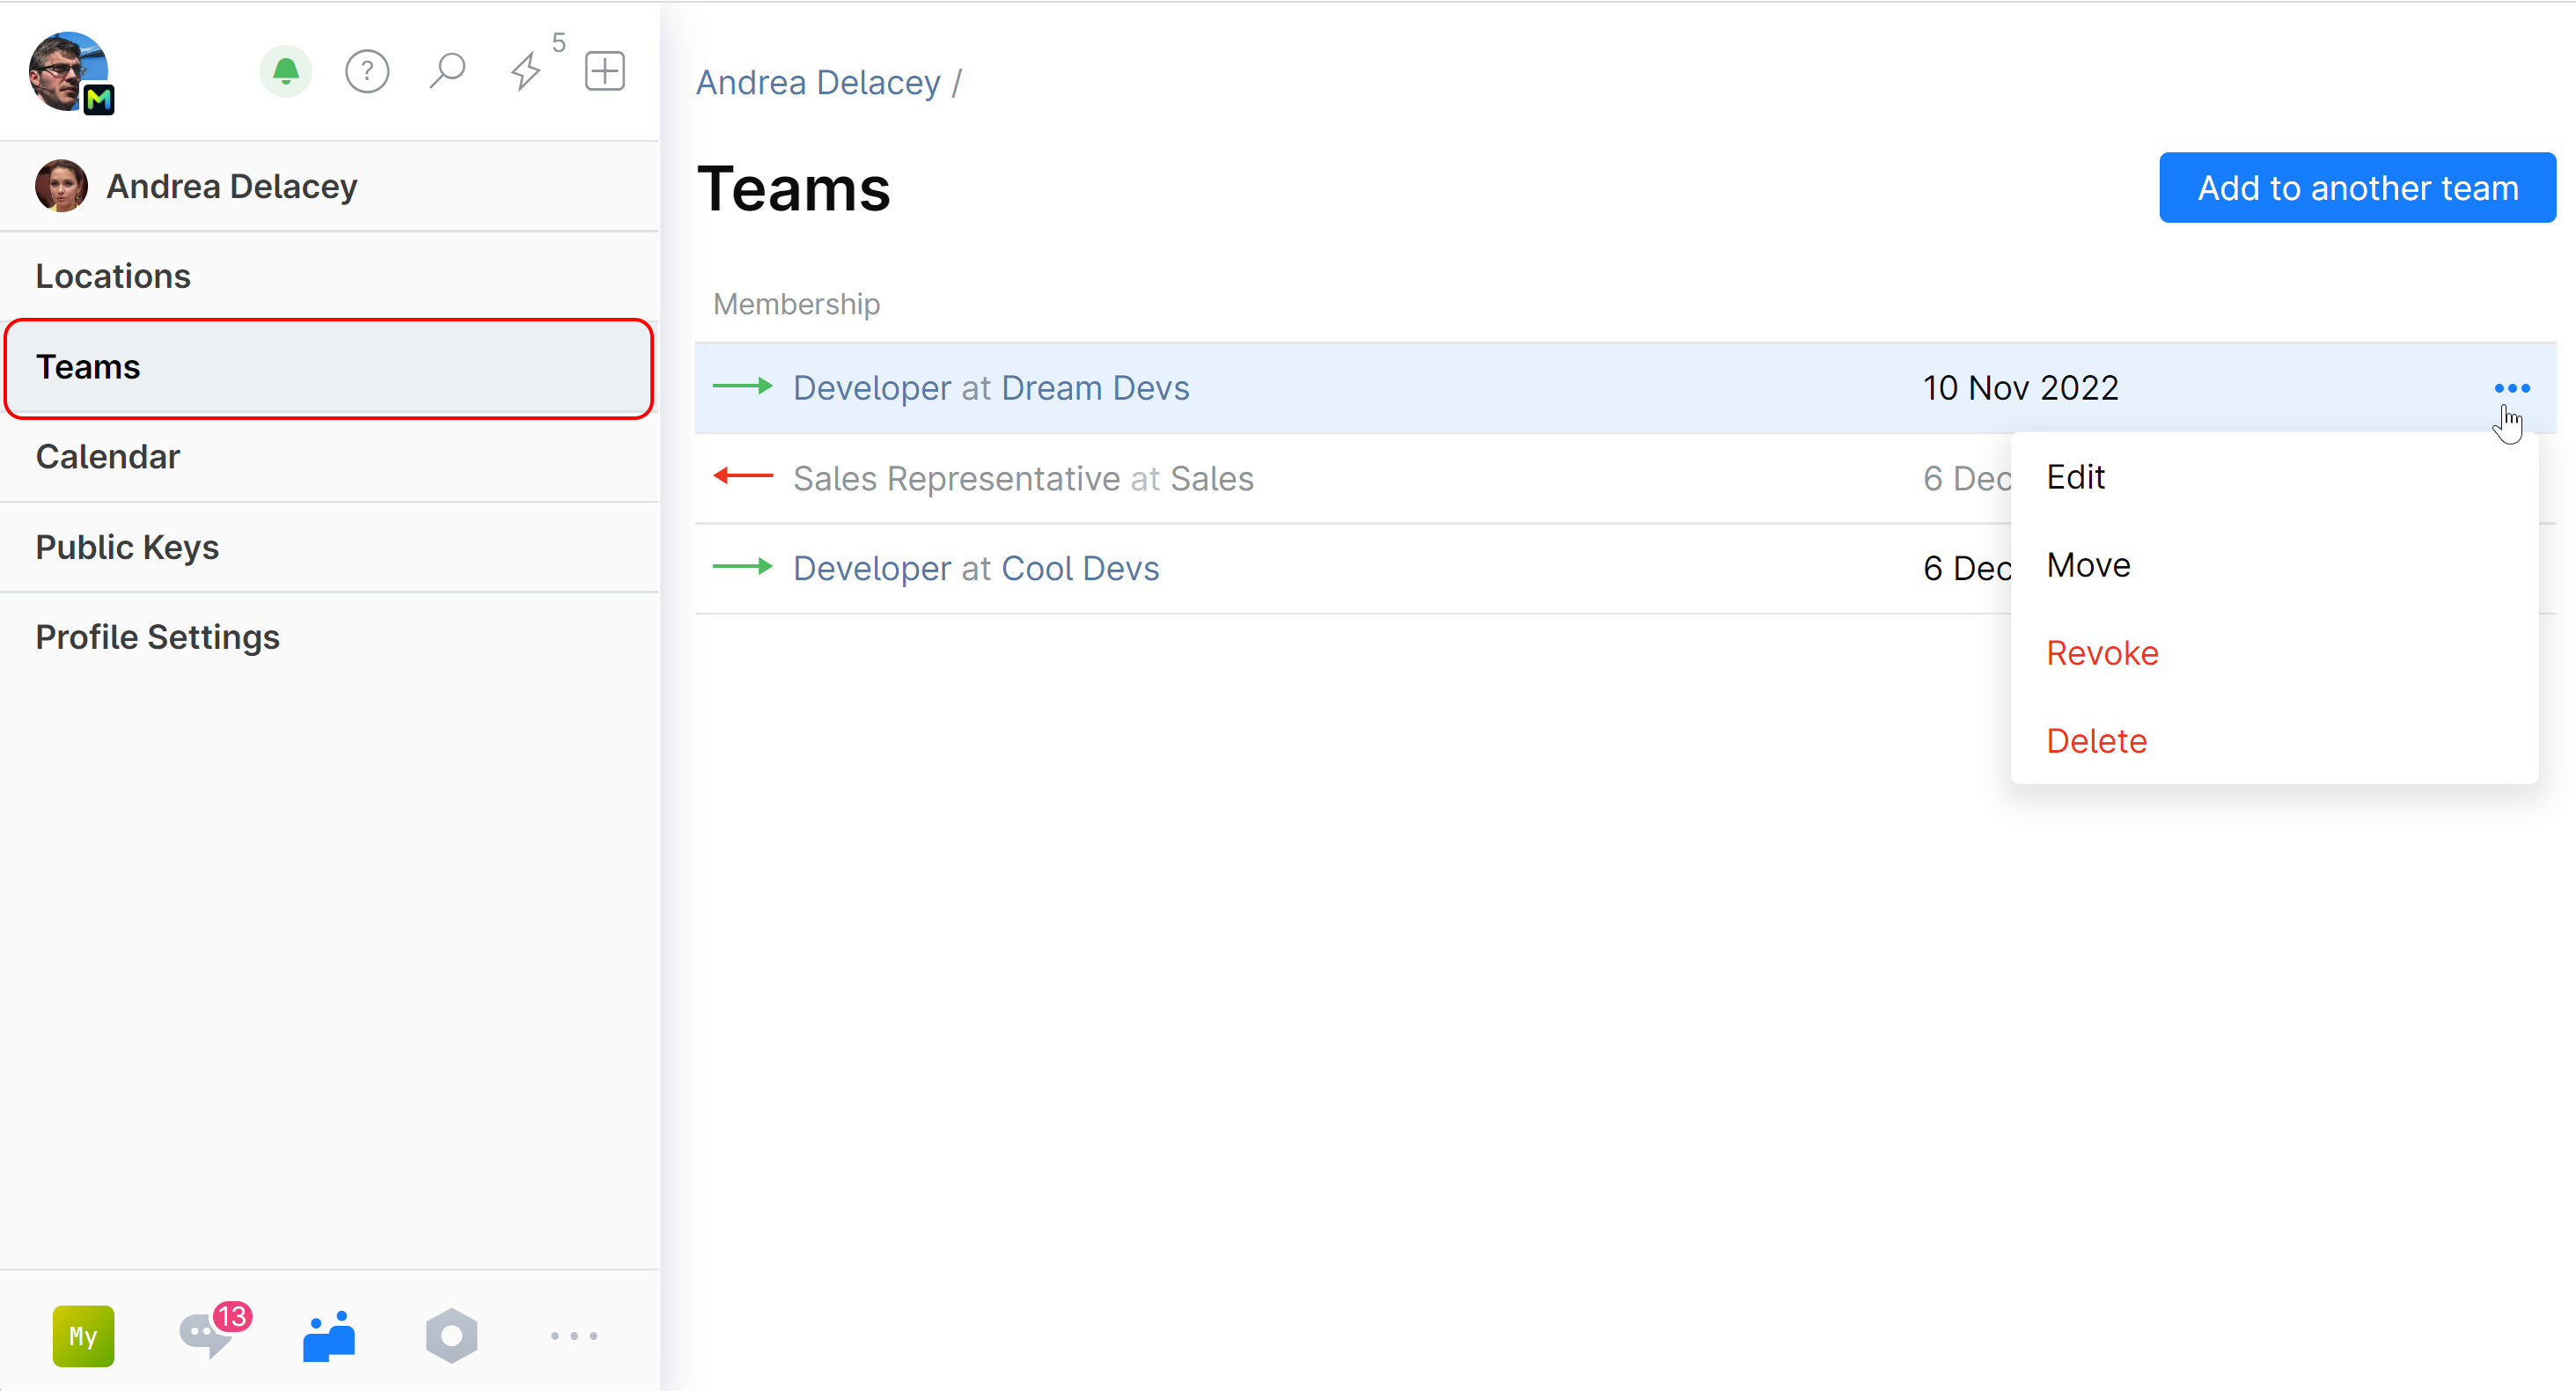The image size is (2576, 1391).
Task: Open the chats icon with 13 badge
Action: pos(207,1335)
